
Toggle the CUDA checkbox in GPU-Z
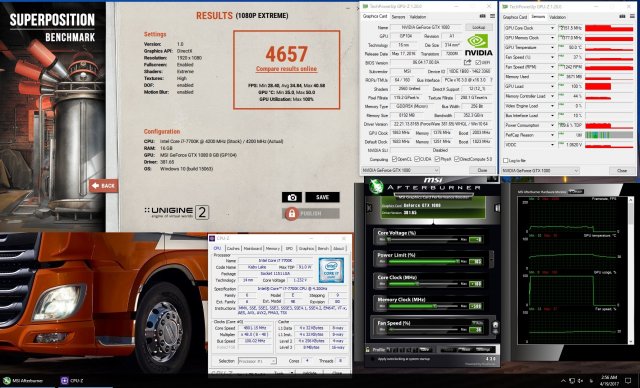coord(417,159)
